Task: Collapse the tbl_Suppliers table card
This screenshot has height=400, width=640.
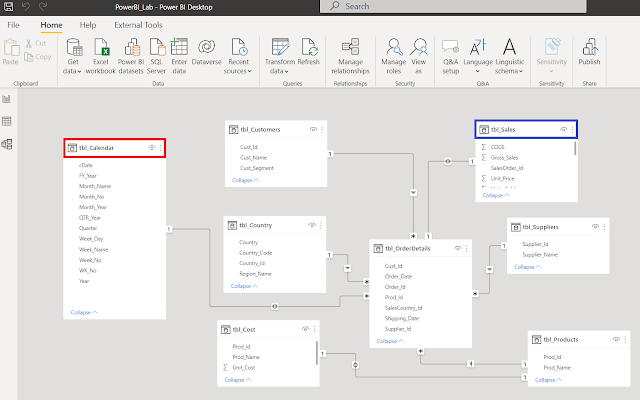Action: [x=527, y=267]
